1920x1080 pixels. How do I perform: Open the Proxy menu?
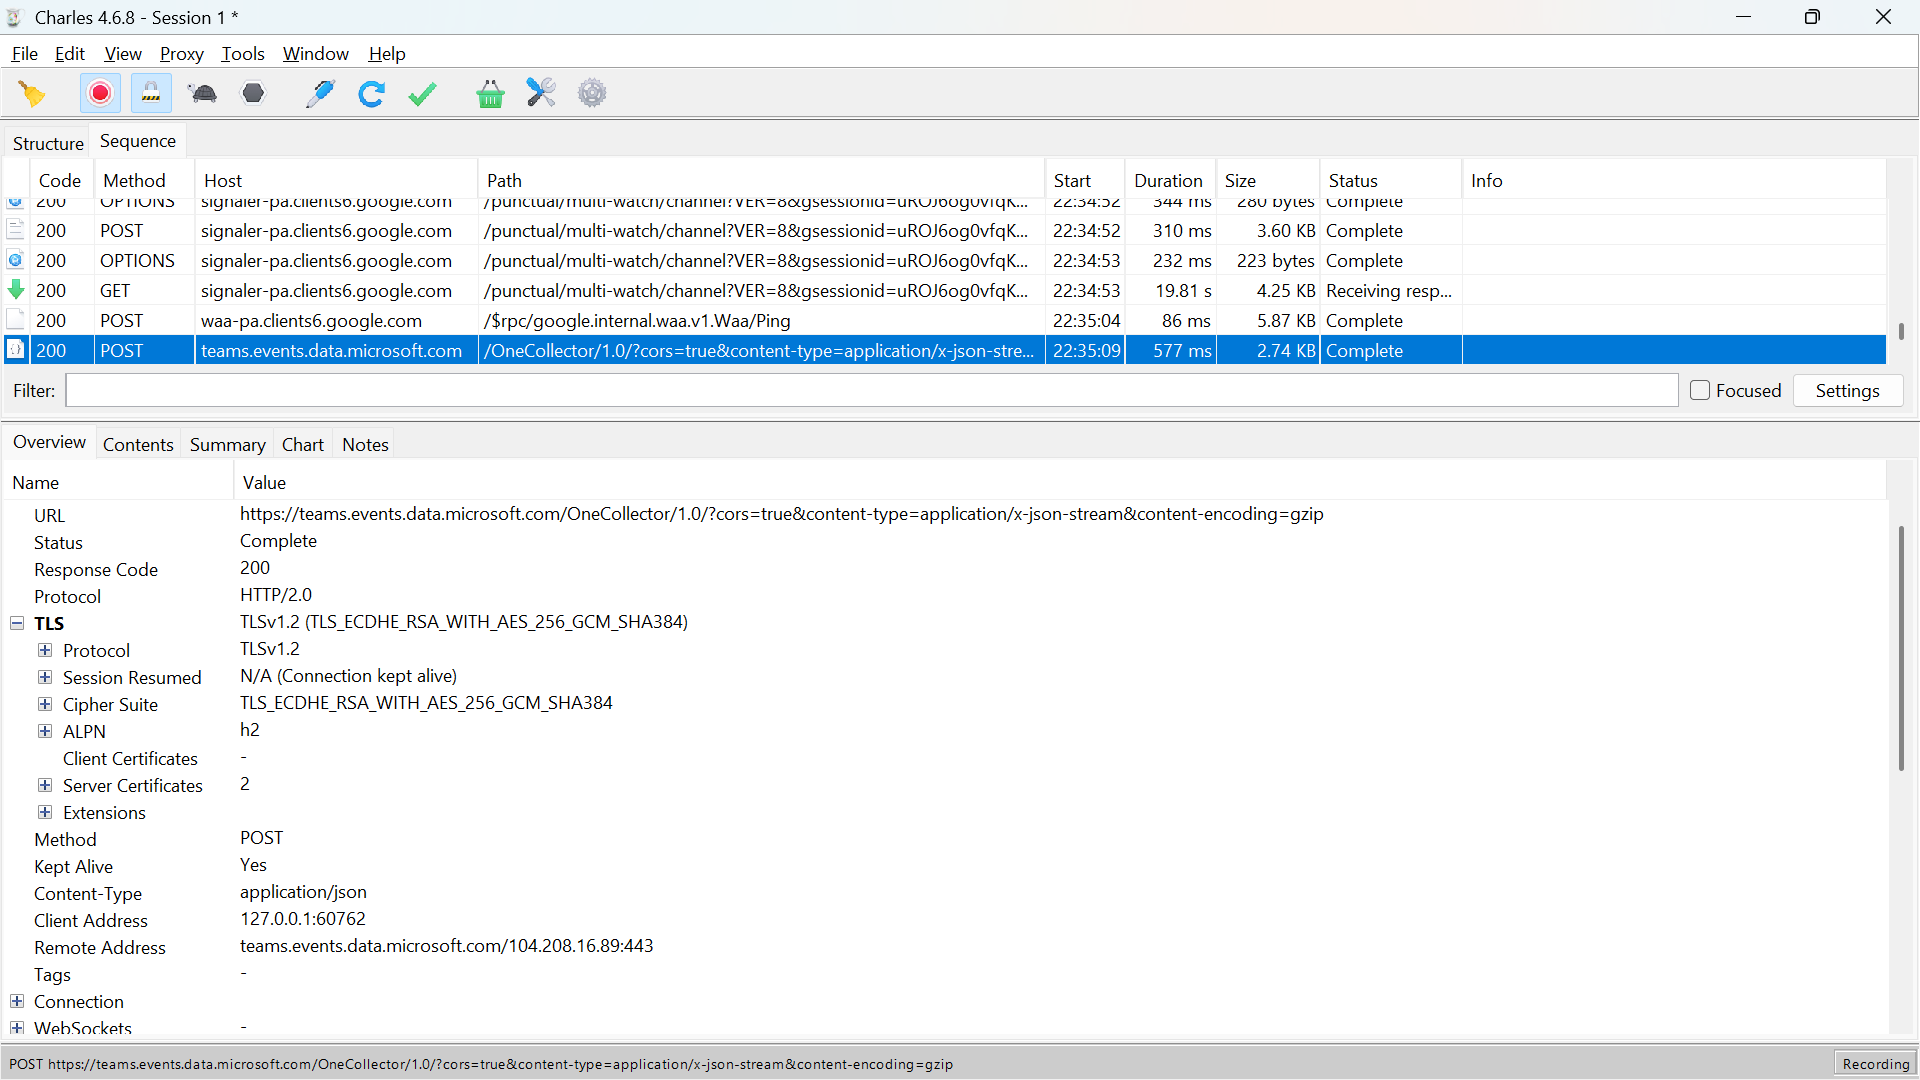tap(181, 54)
